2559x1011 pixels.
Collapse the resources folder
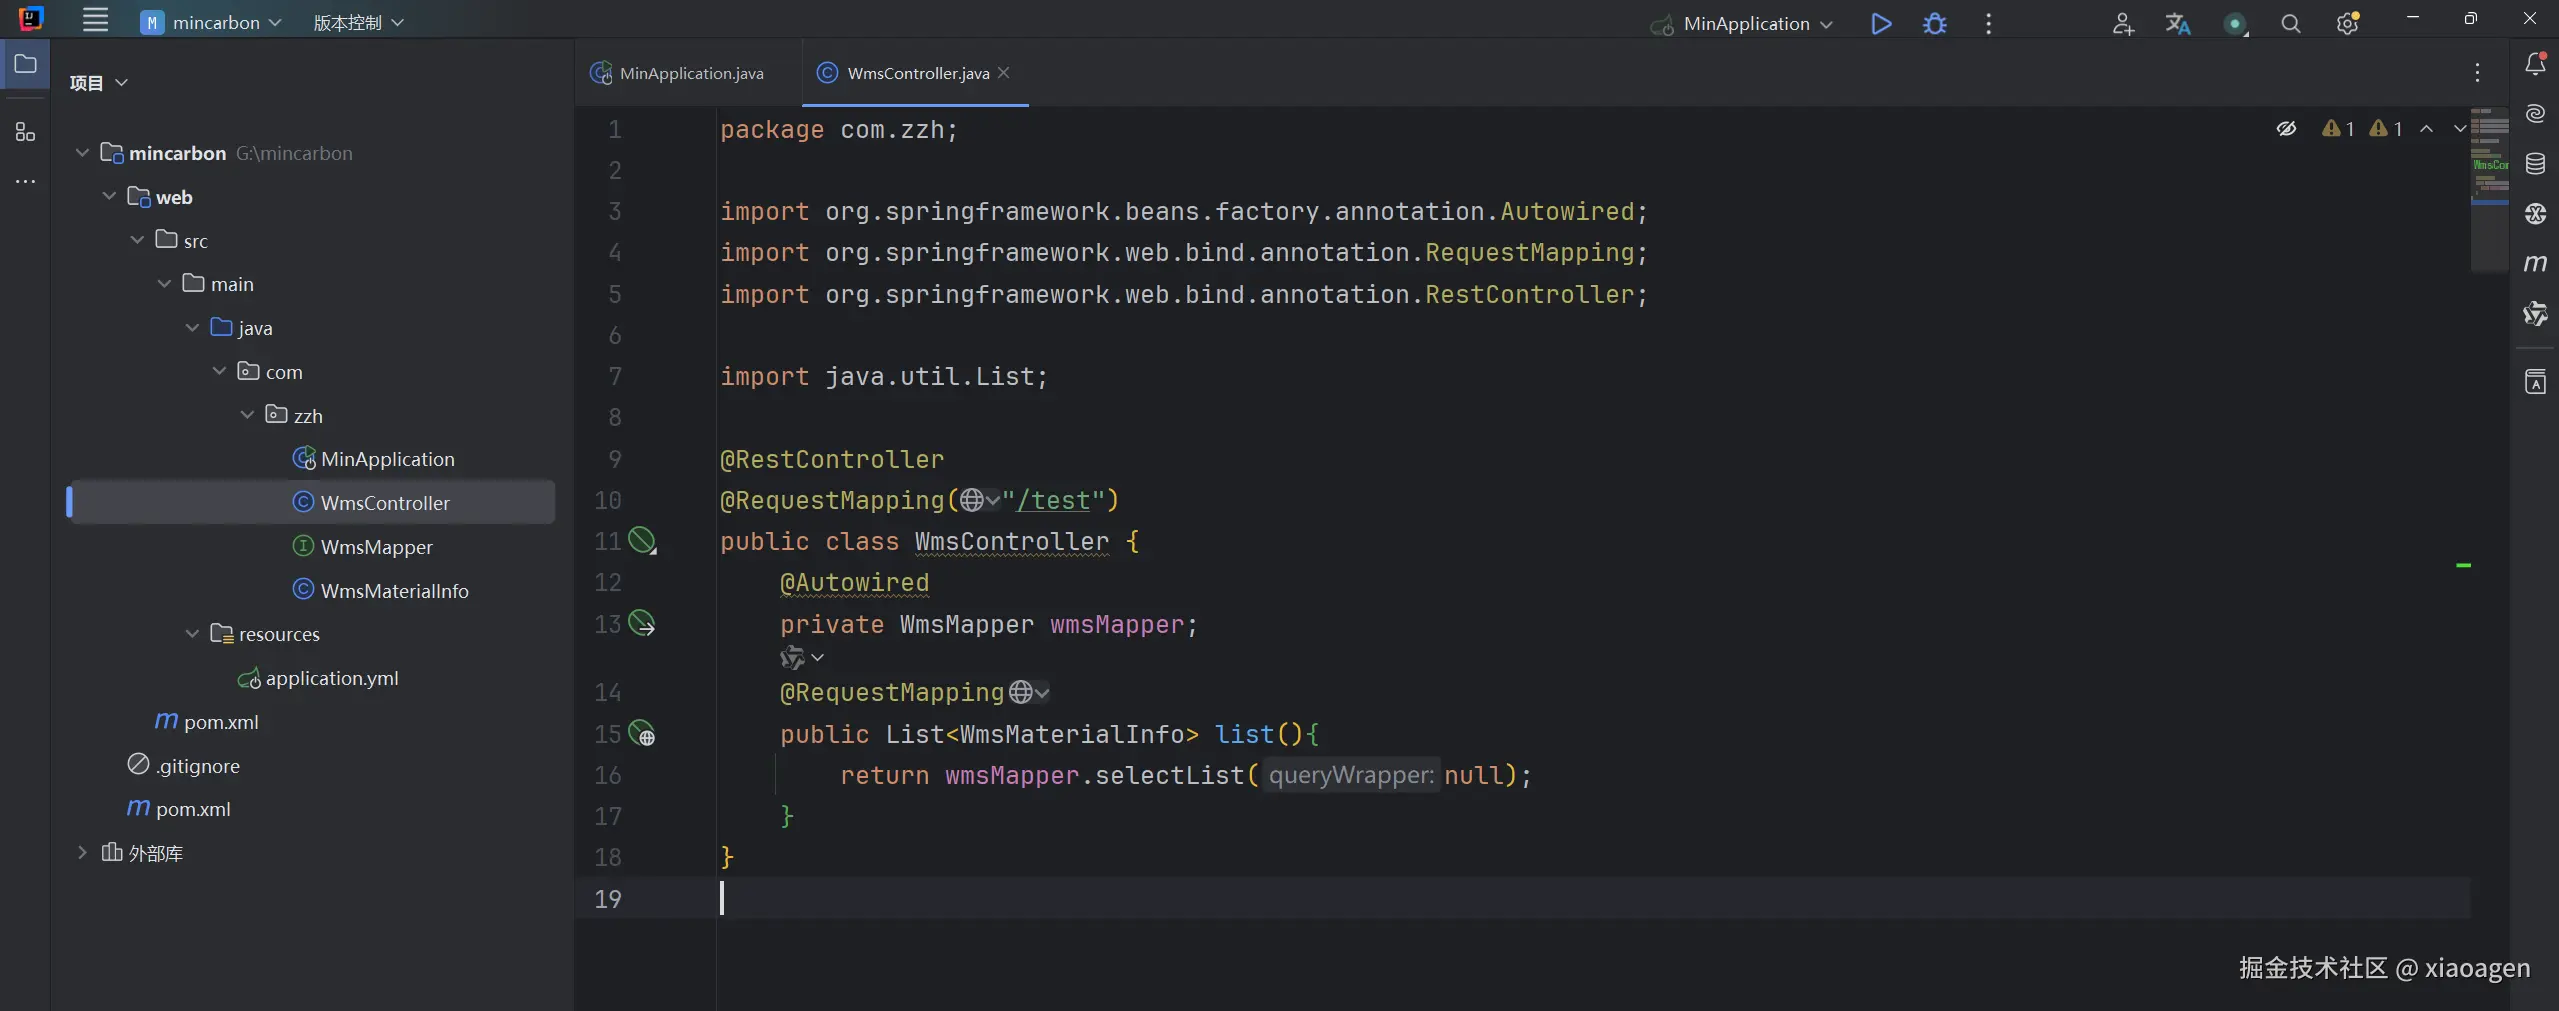[x=192, y=634]
